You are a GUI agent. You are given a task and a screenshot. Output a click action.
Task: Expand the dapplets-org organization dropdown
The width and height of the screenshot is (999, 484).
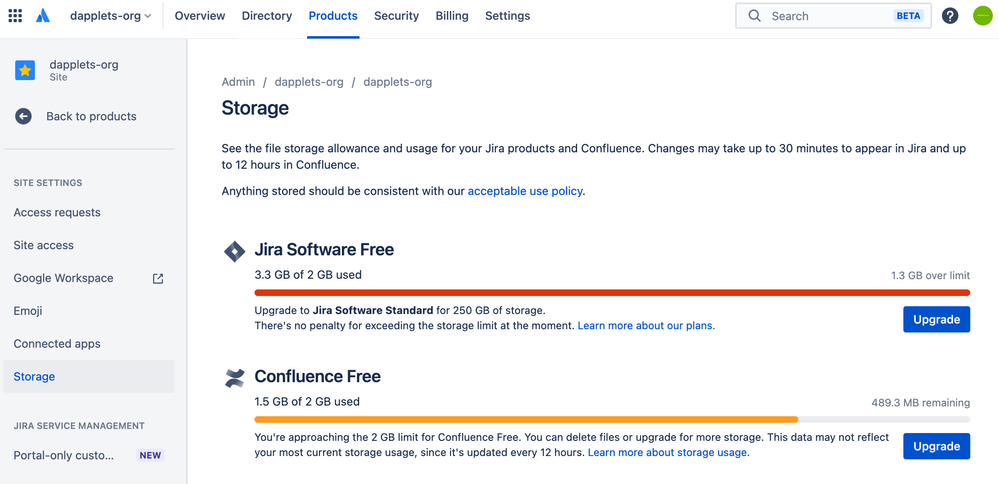coord(110,16)
